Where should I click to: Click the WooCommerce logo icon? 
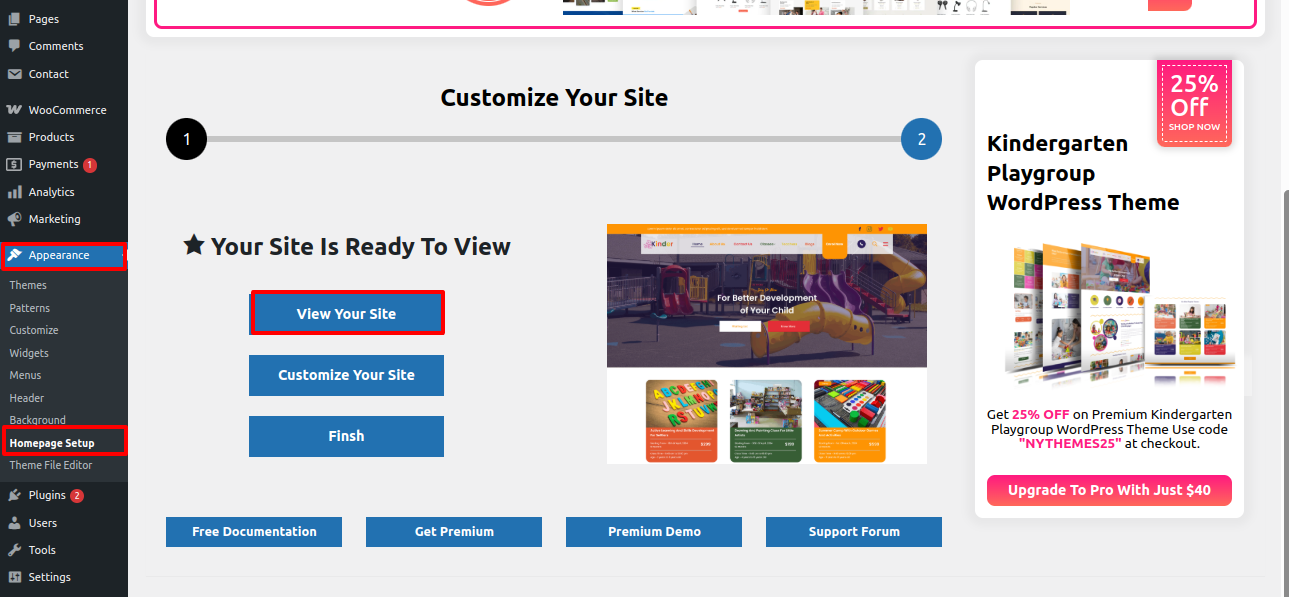(x=14, y=110)
